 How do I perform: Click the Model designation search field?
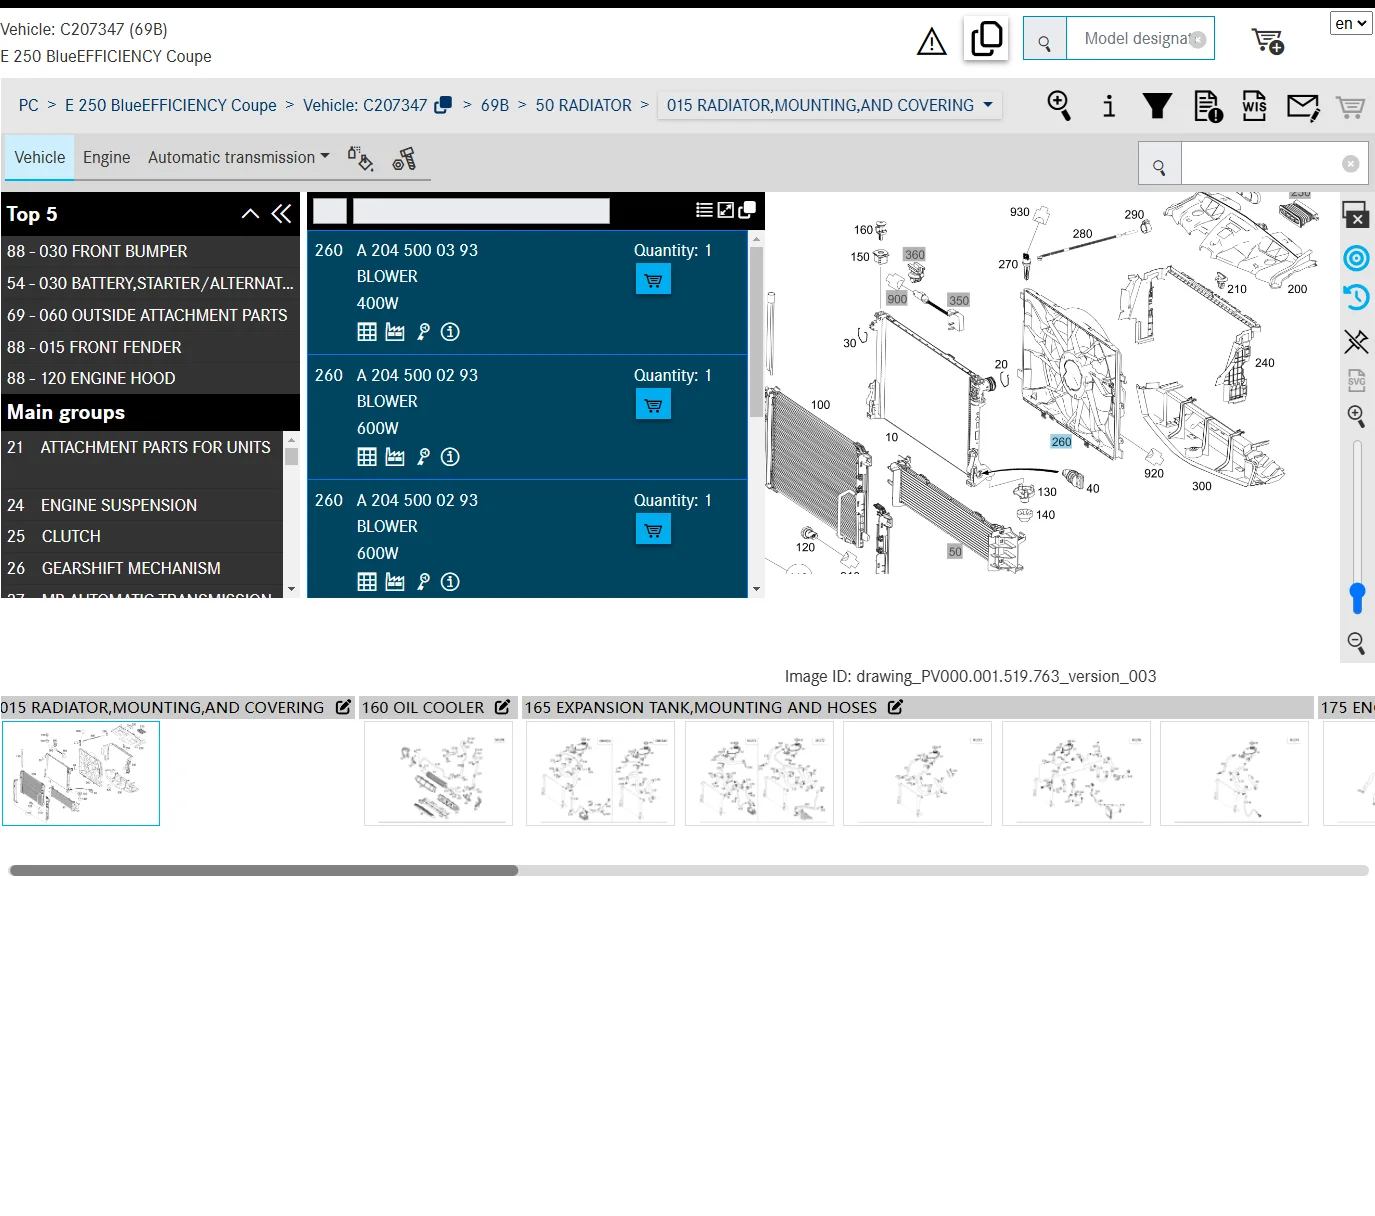coord(1140,38)
